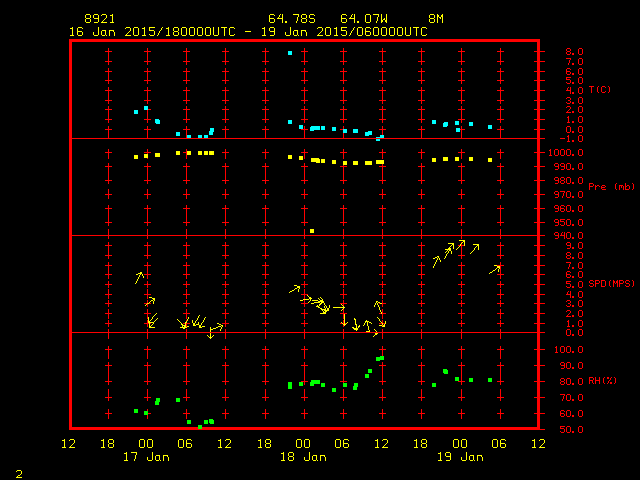Click the 17 Jan date label

pyautogui.click(x=145, y=457)
